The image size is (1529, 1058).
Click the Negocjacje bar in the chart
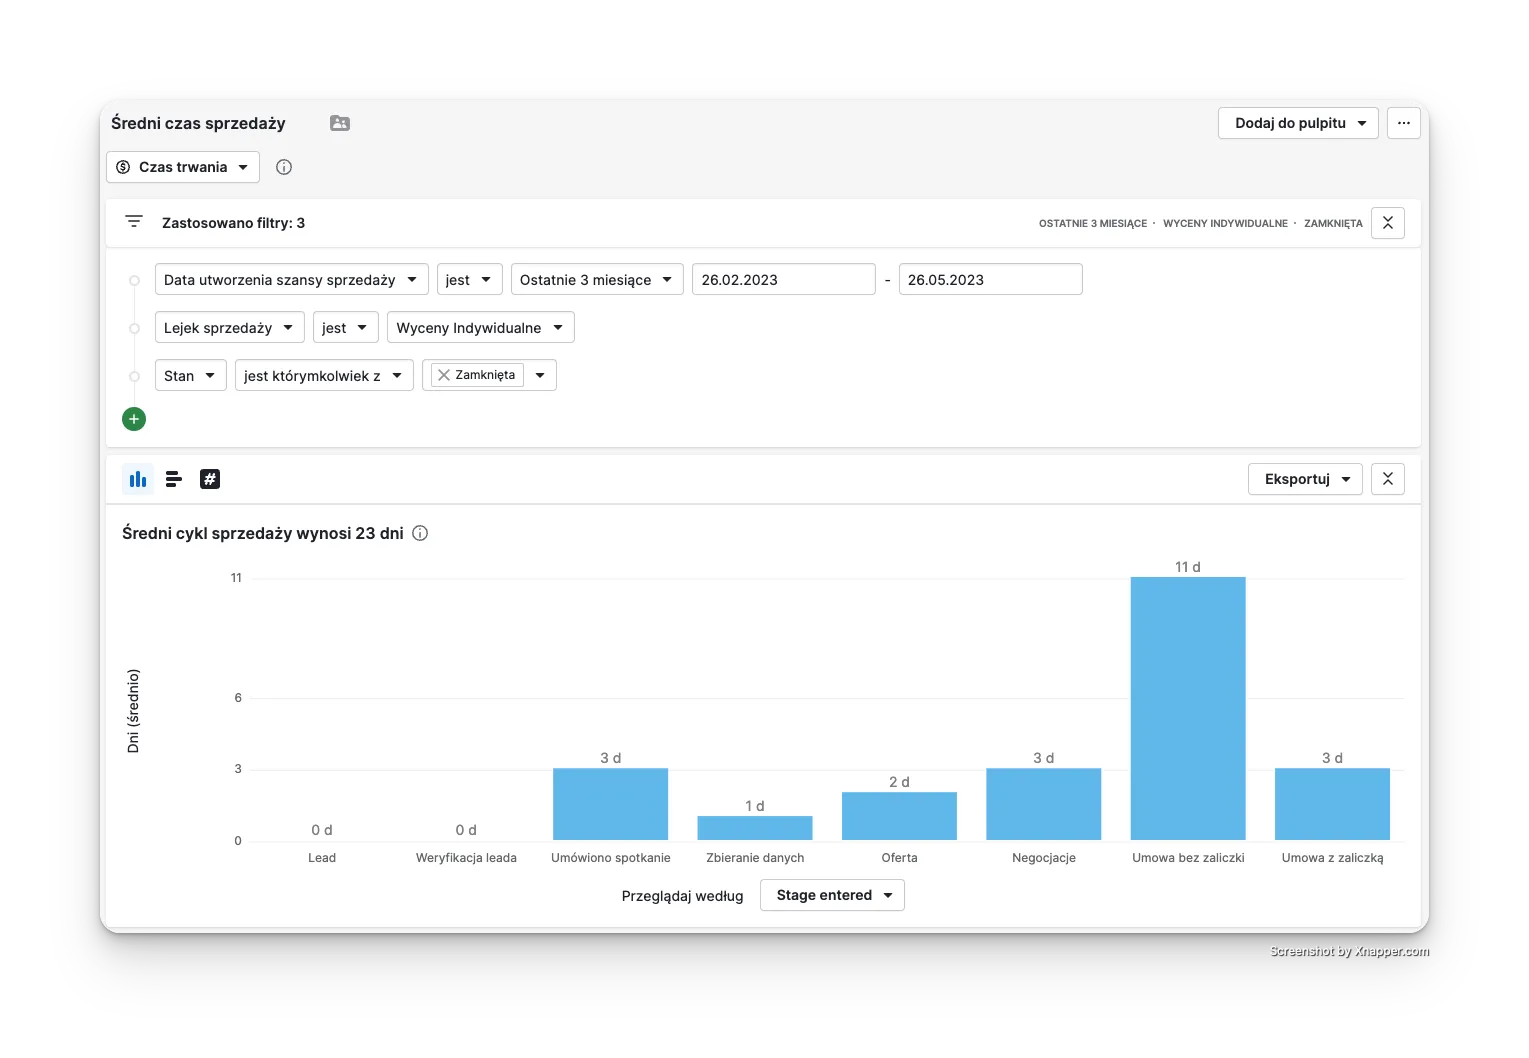pyautogui.click(x=1044, y=804)
